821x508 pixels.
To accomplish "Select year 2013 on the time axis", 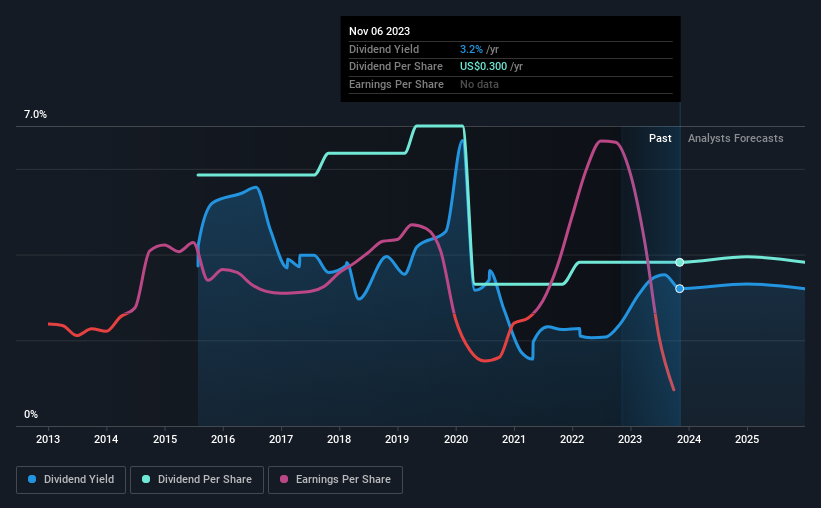I will coord(49,439).
